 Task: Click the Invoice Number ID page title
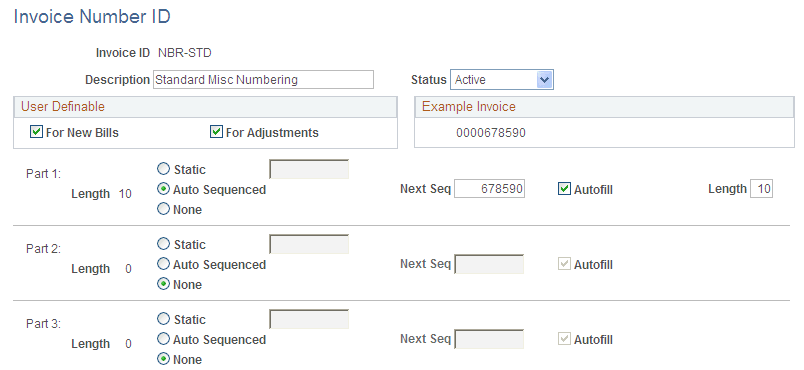(92, 17)
